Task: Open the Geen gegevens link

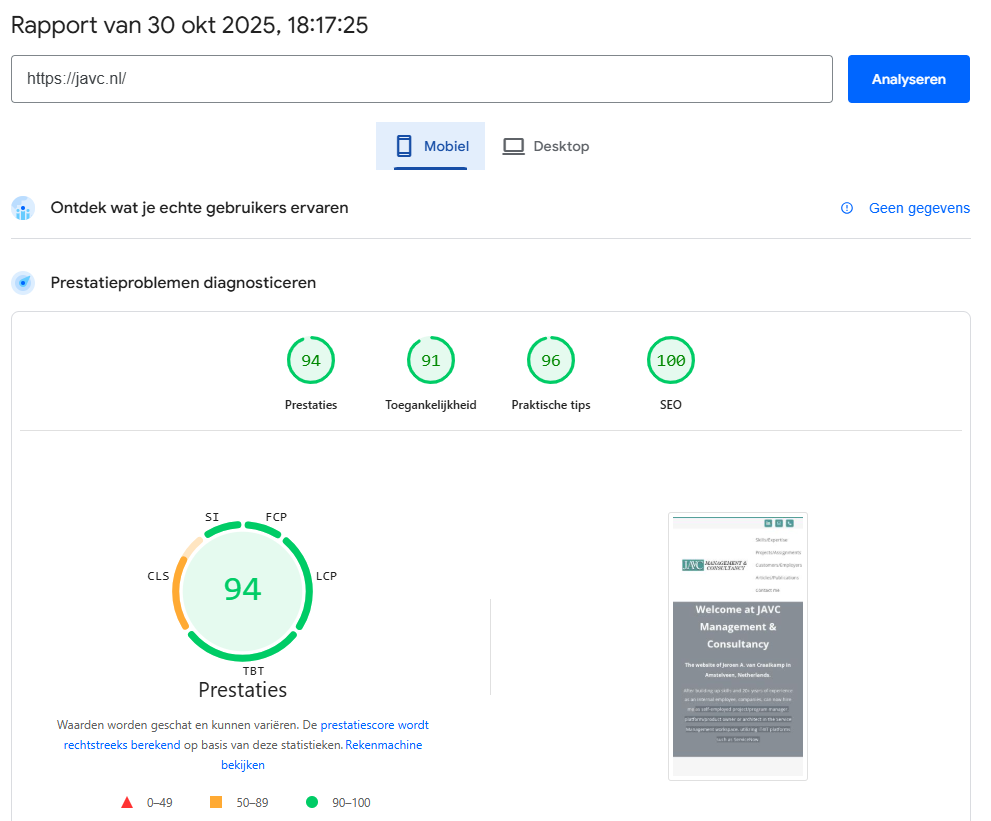Action: pyautogui.click(x=919, y=208)
